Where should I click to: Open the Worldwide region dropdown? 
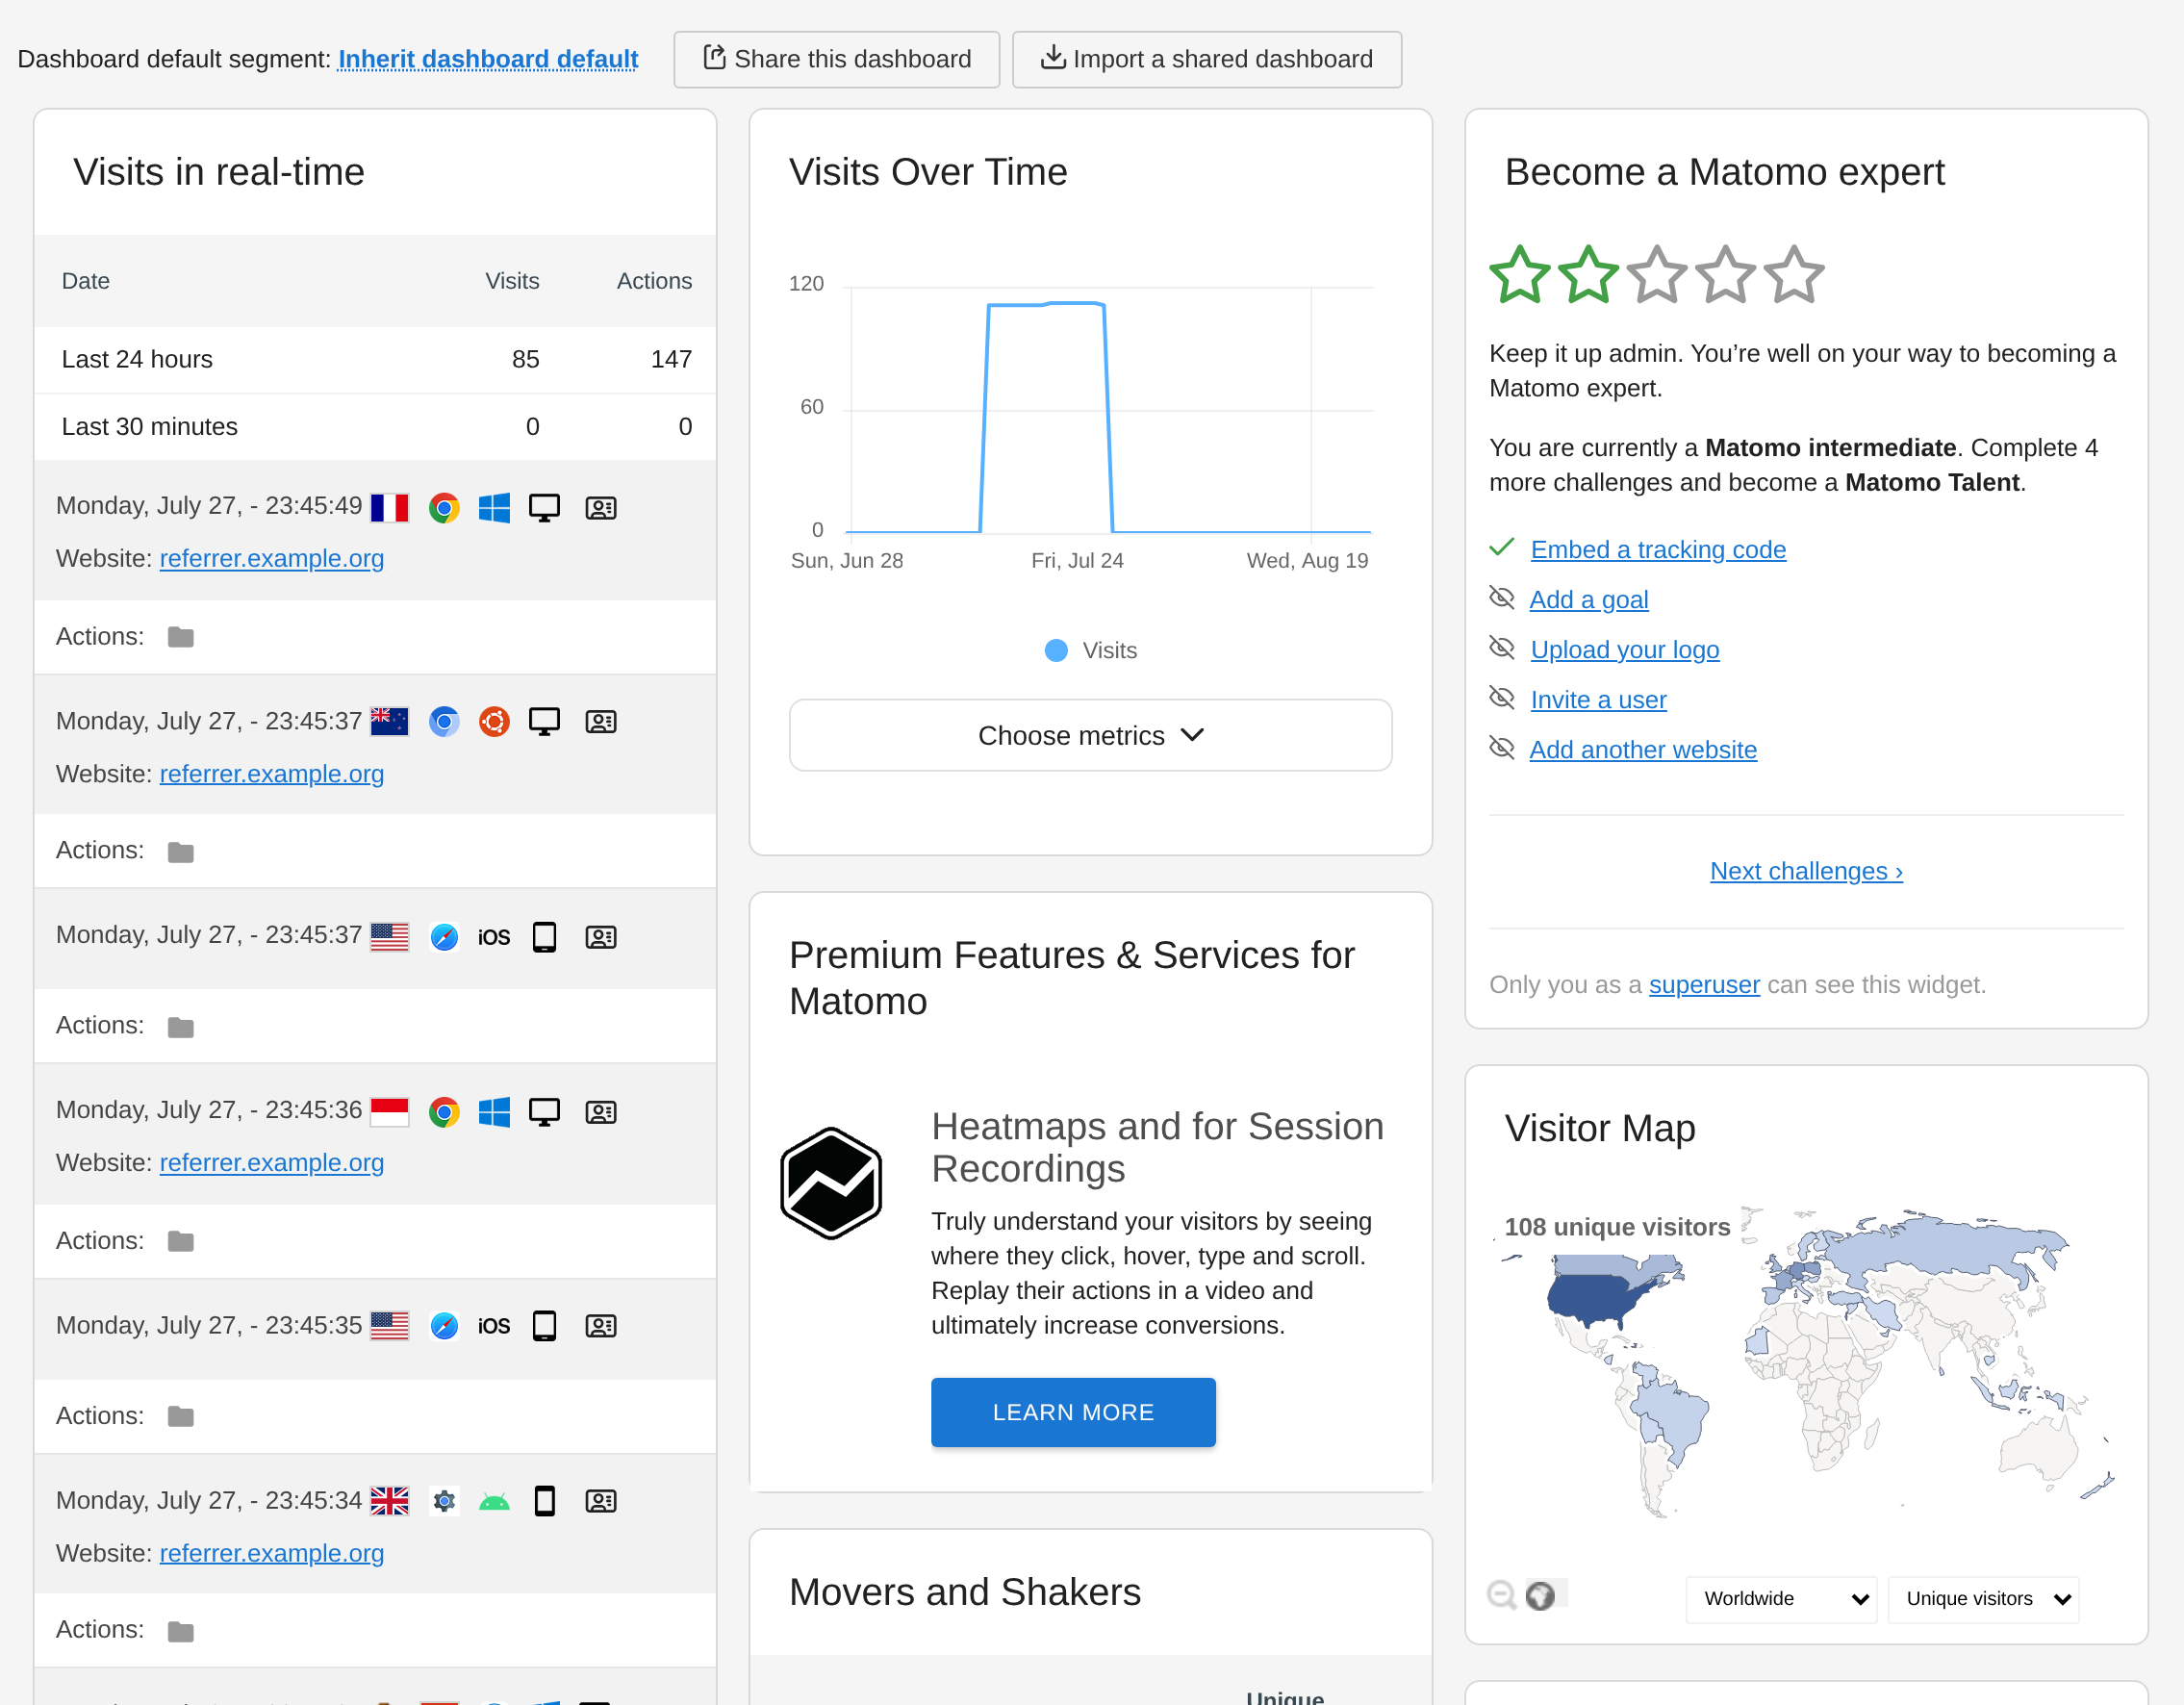click(x=1781, y=1598)
